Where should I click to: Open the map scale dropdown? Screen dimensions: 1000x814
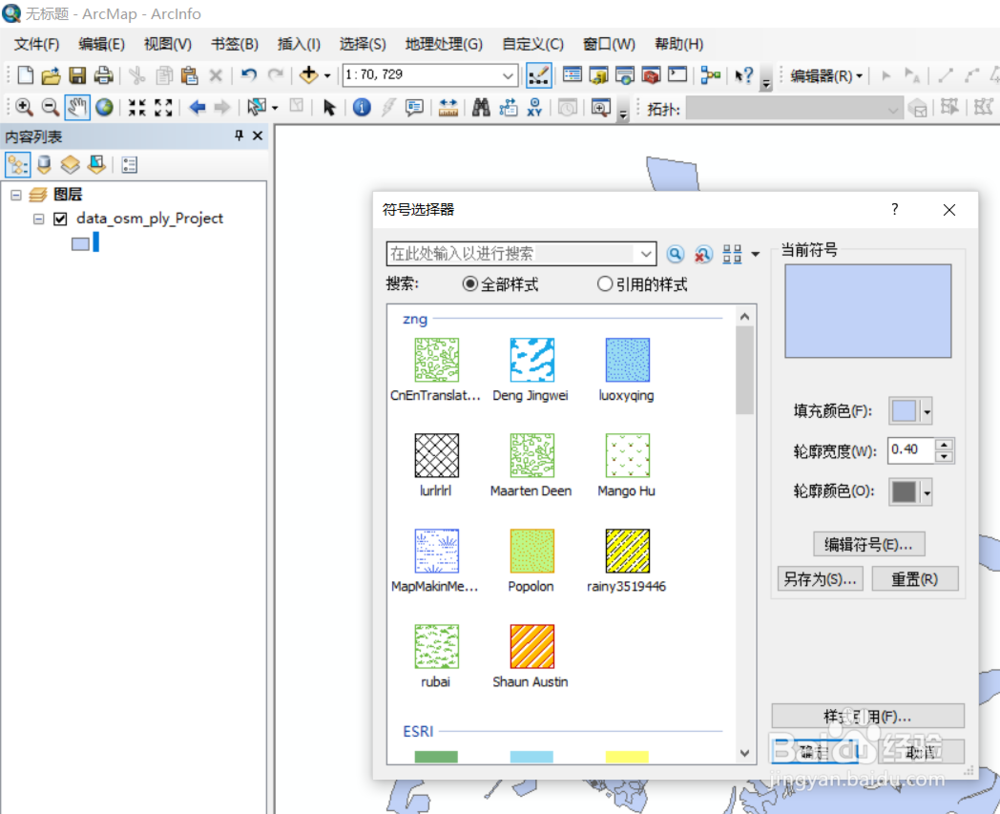[508, 75]
